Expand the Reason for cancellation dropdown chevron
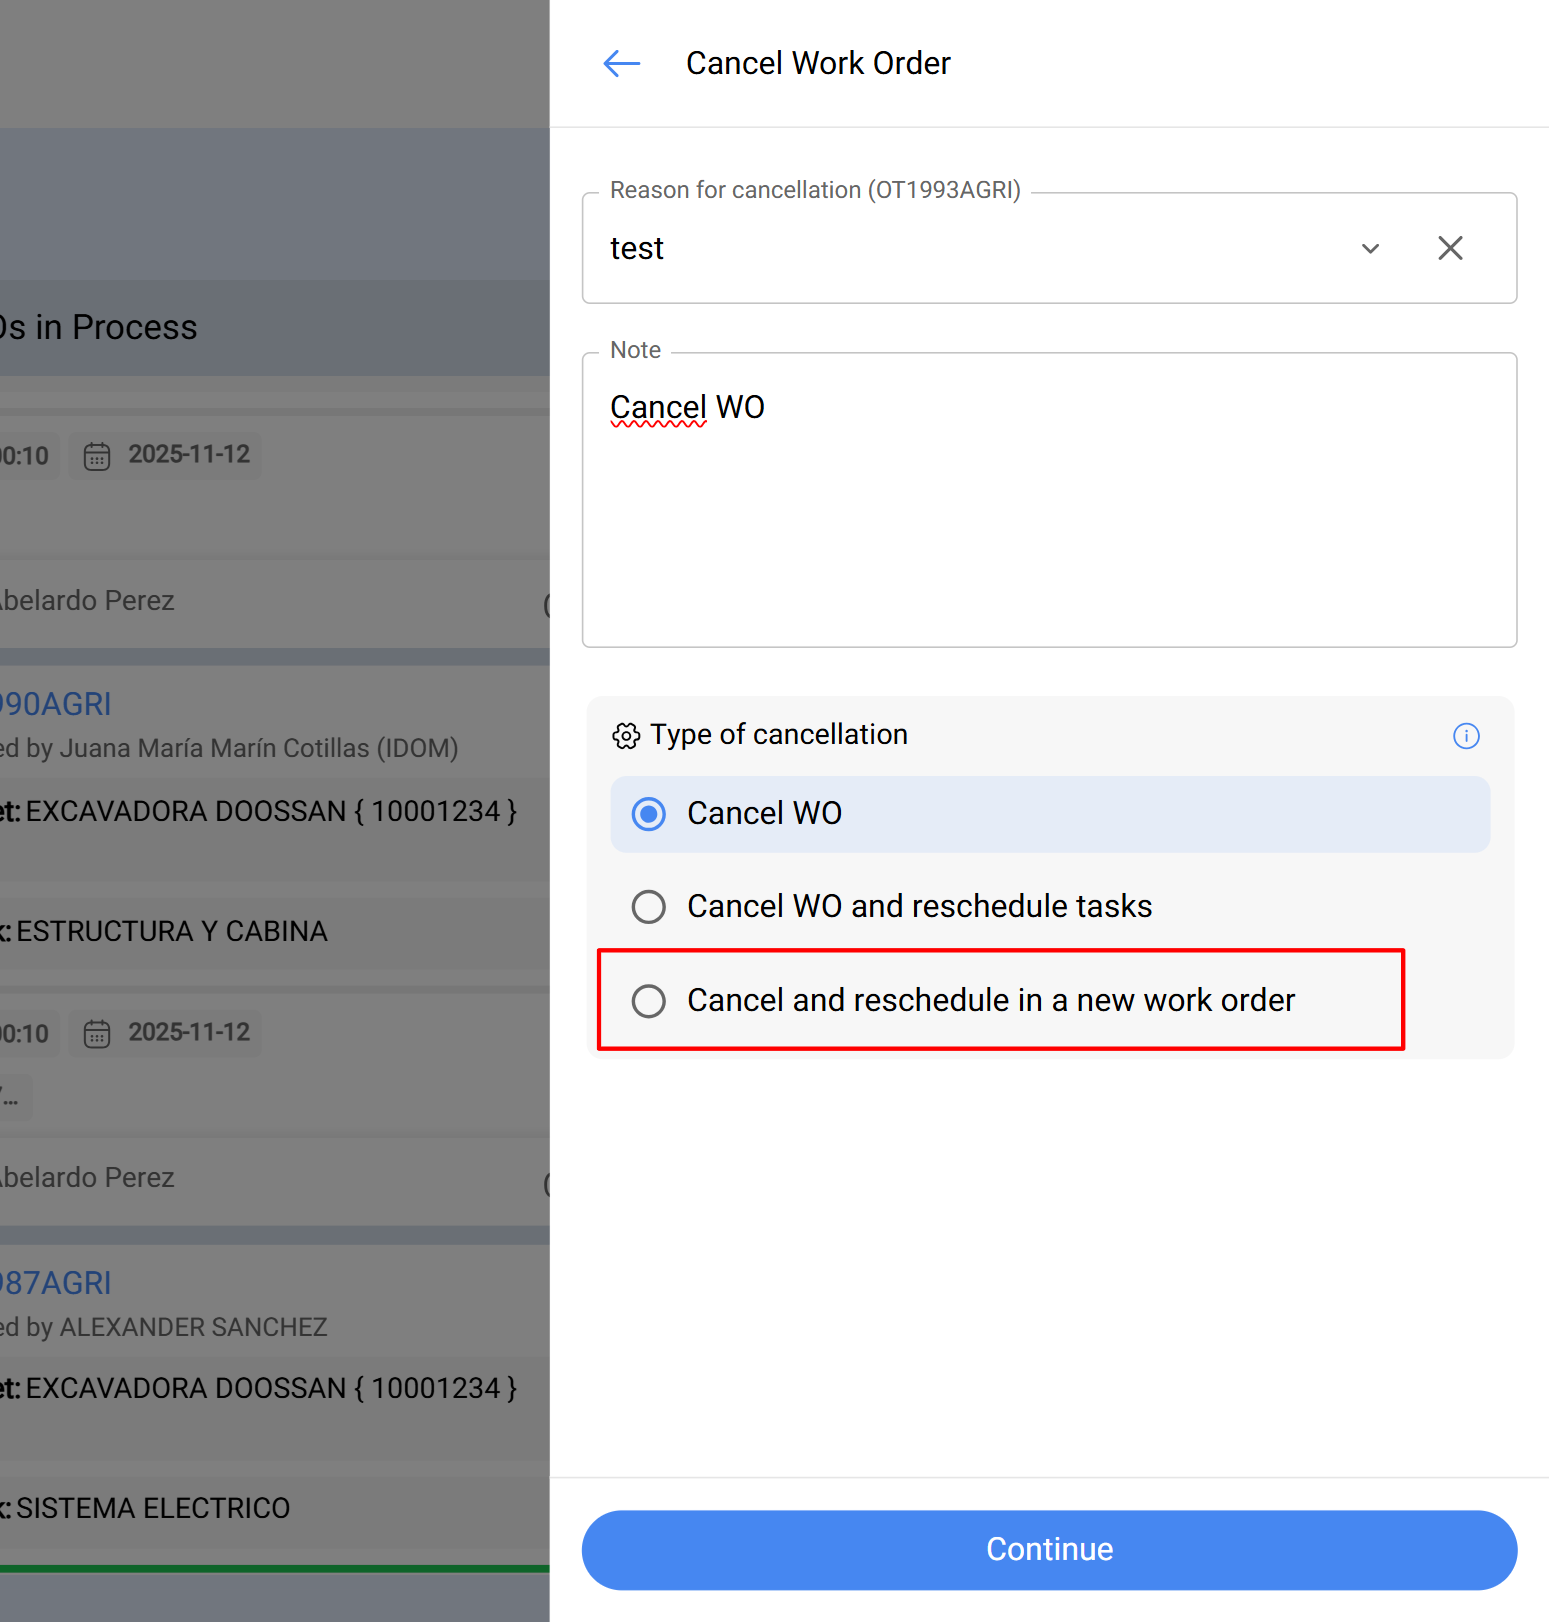1549x1622 pixels. click(x=1370, y=248)
